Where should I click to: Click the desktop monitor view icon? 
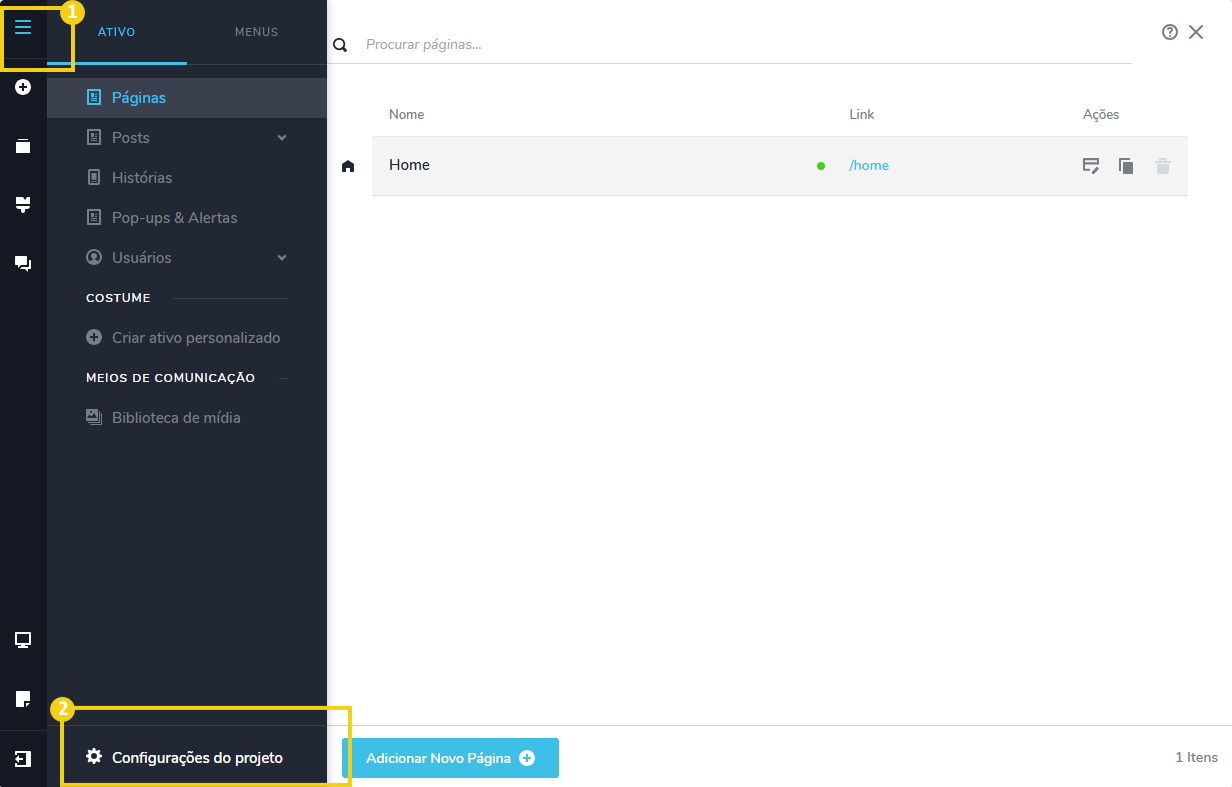23,640
